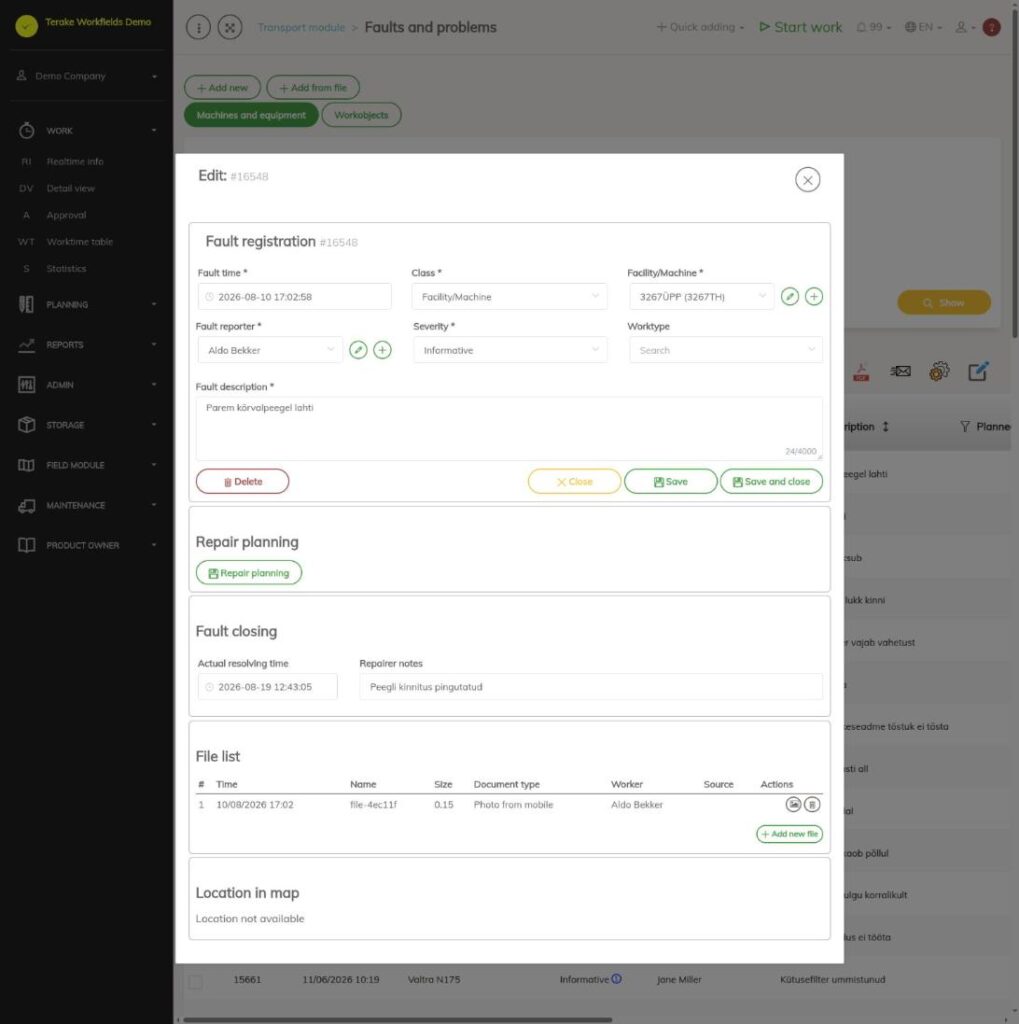This screenshot has height=1024, width=1019.
Task: Click the edit note icon above table
Action: tap(978, 372)
